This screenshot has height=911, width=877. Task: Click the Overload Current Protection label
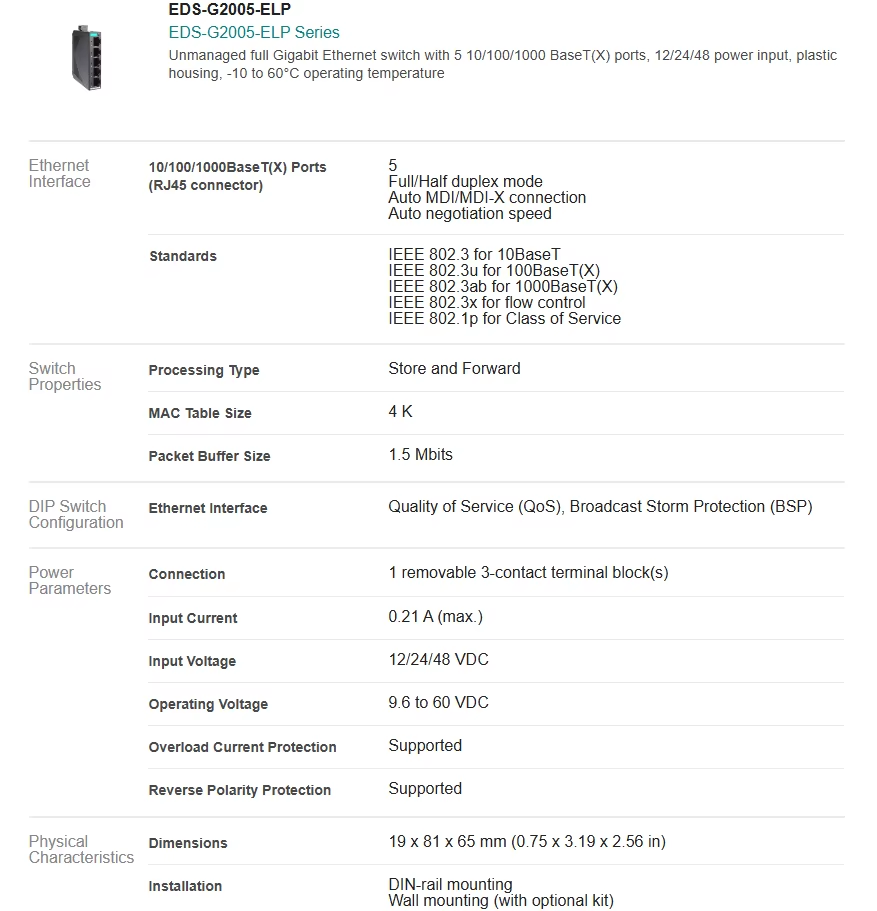(242, 747)
